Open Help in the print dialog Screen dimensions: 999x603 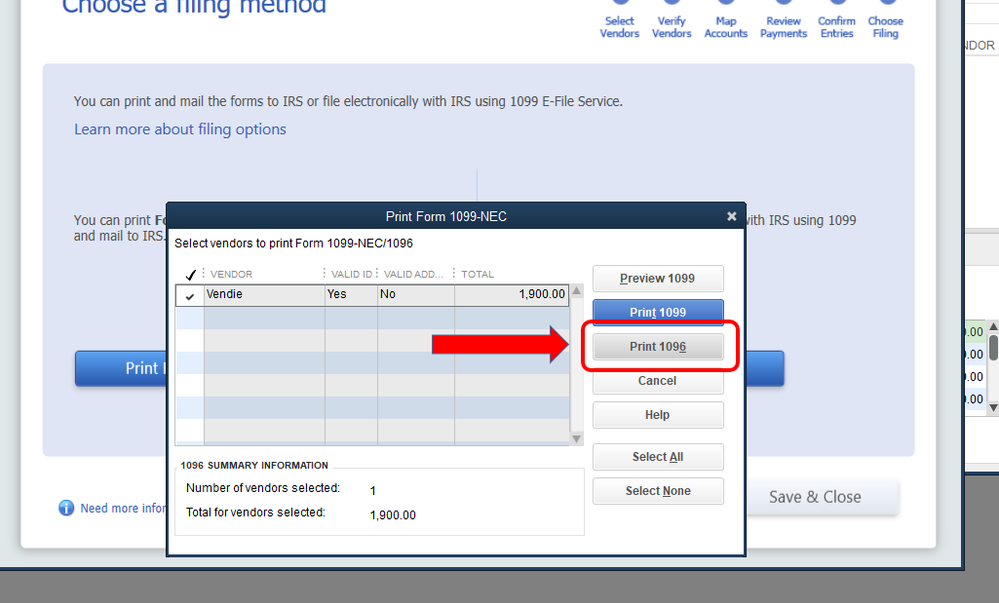[658, 415]
